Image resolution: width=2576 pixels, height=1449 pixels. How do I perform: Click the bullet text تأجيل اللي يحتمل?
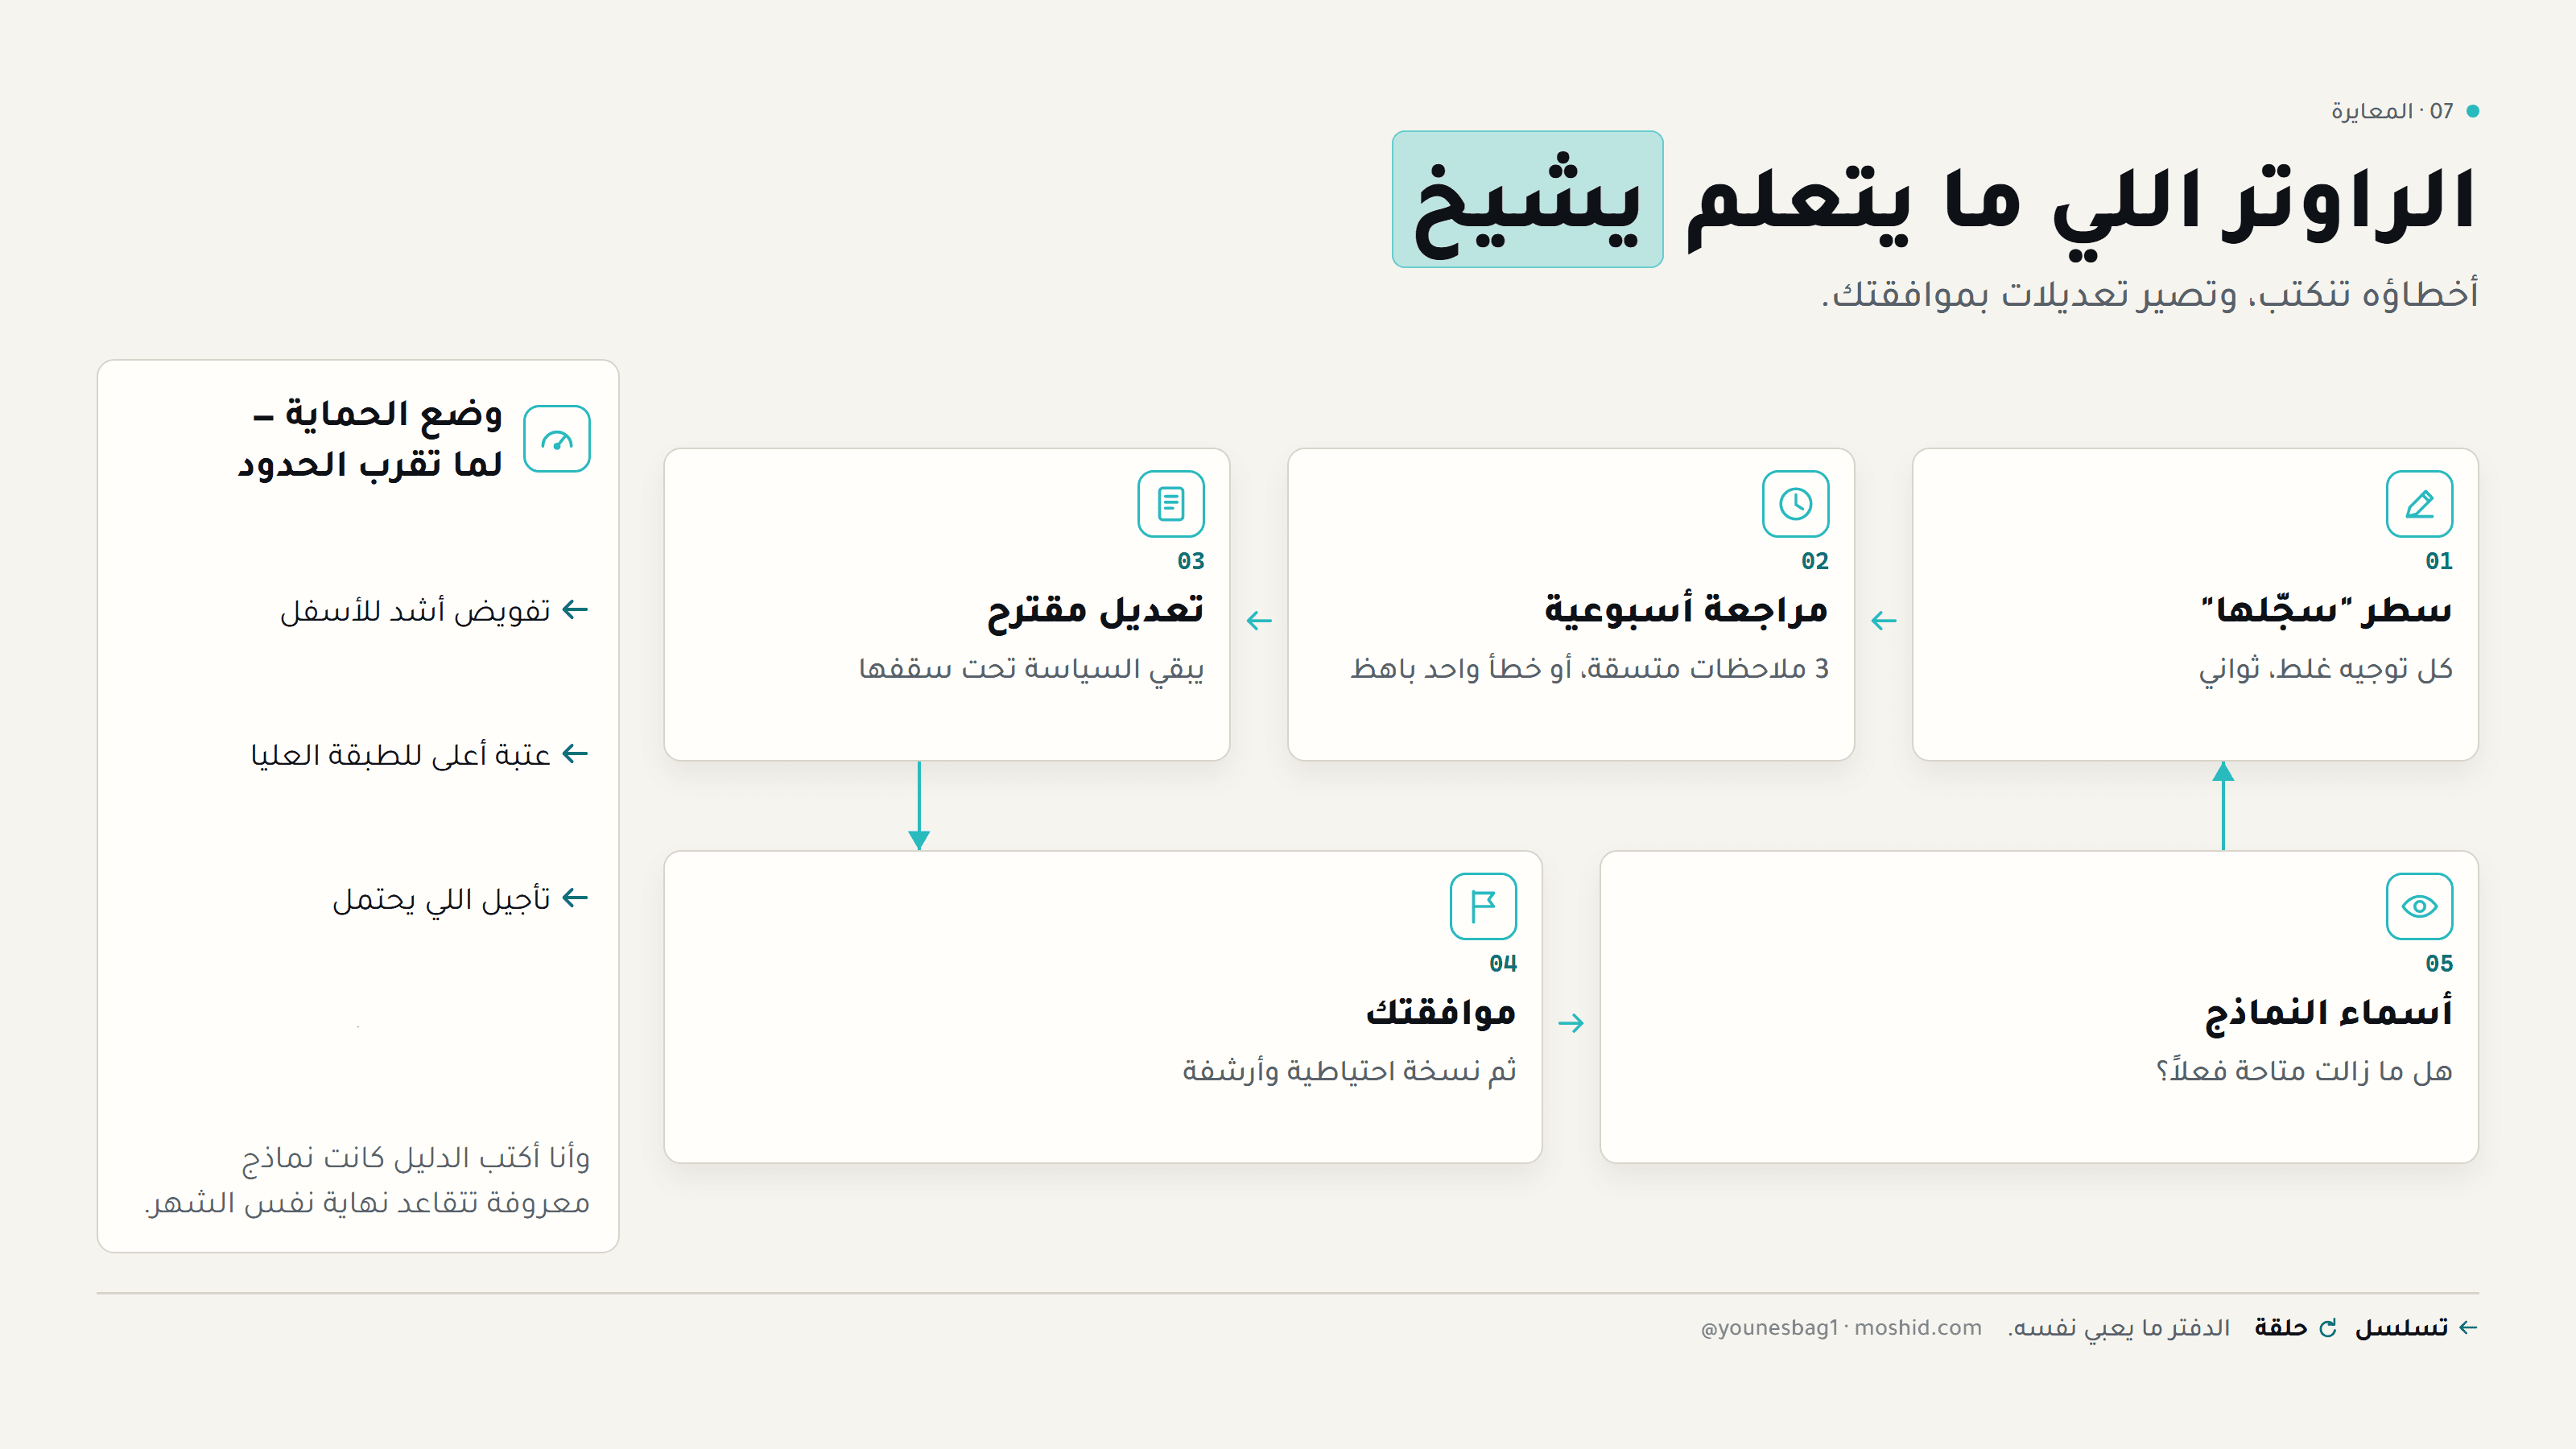[441, 899]
